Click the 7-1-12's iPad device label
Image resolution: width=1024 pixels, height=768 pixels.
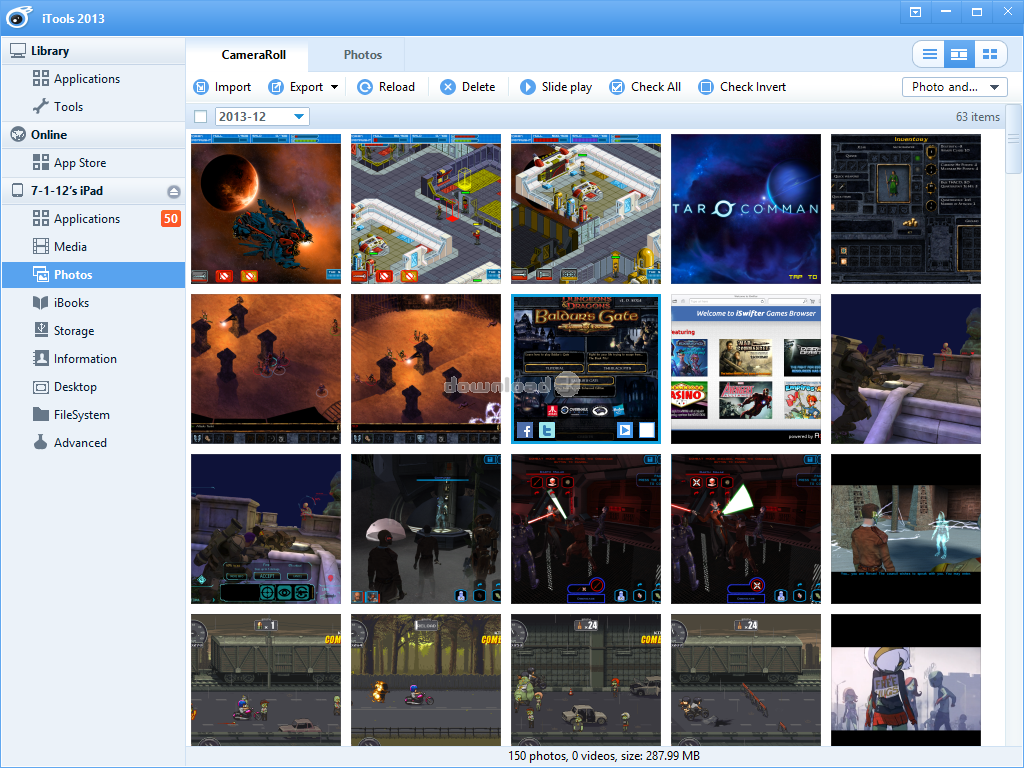pyautogui.click(x=67, y=191)
